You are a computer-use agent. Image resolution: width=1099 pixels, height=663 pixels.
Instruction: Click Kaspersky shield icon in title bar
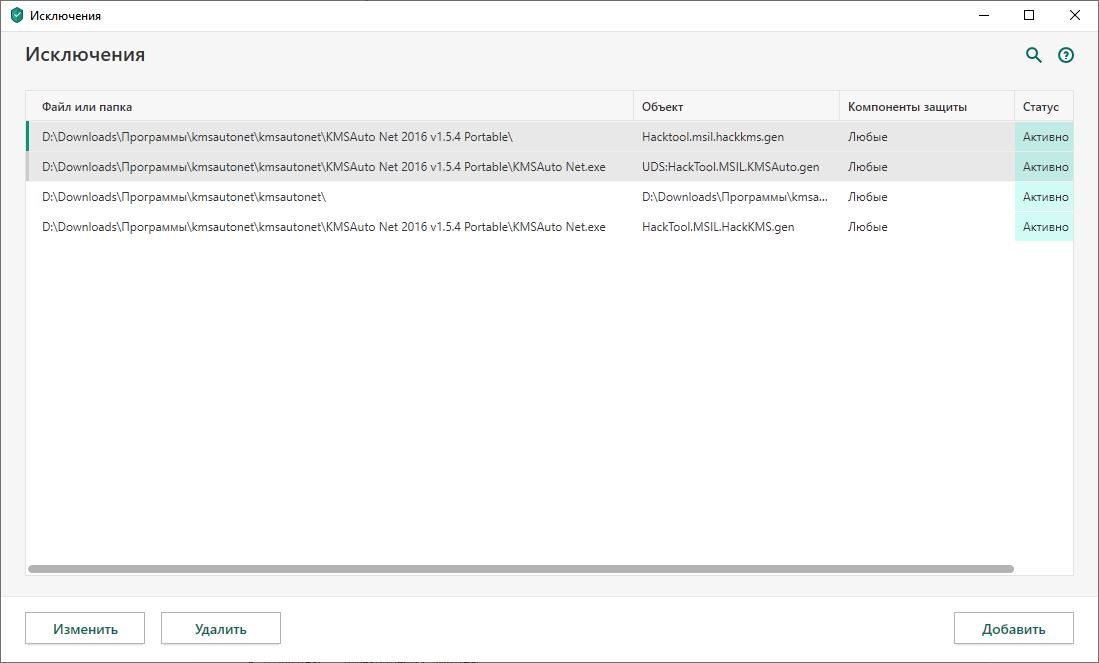coord(17,15)
